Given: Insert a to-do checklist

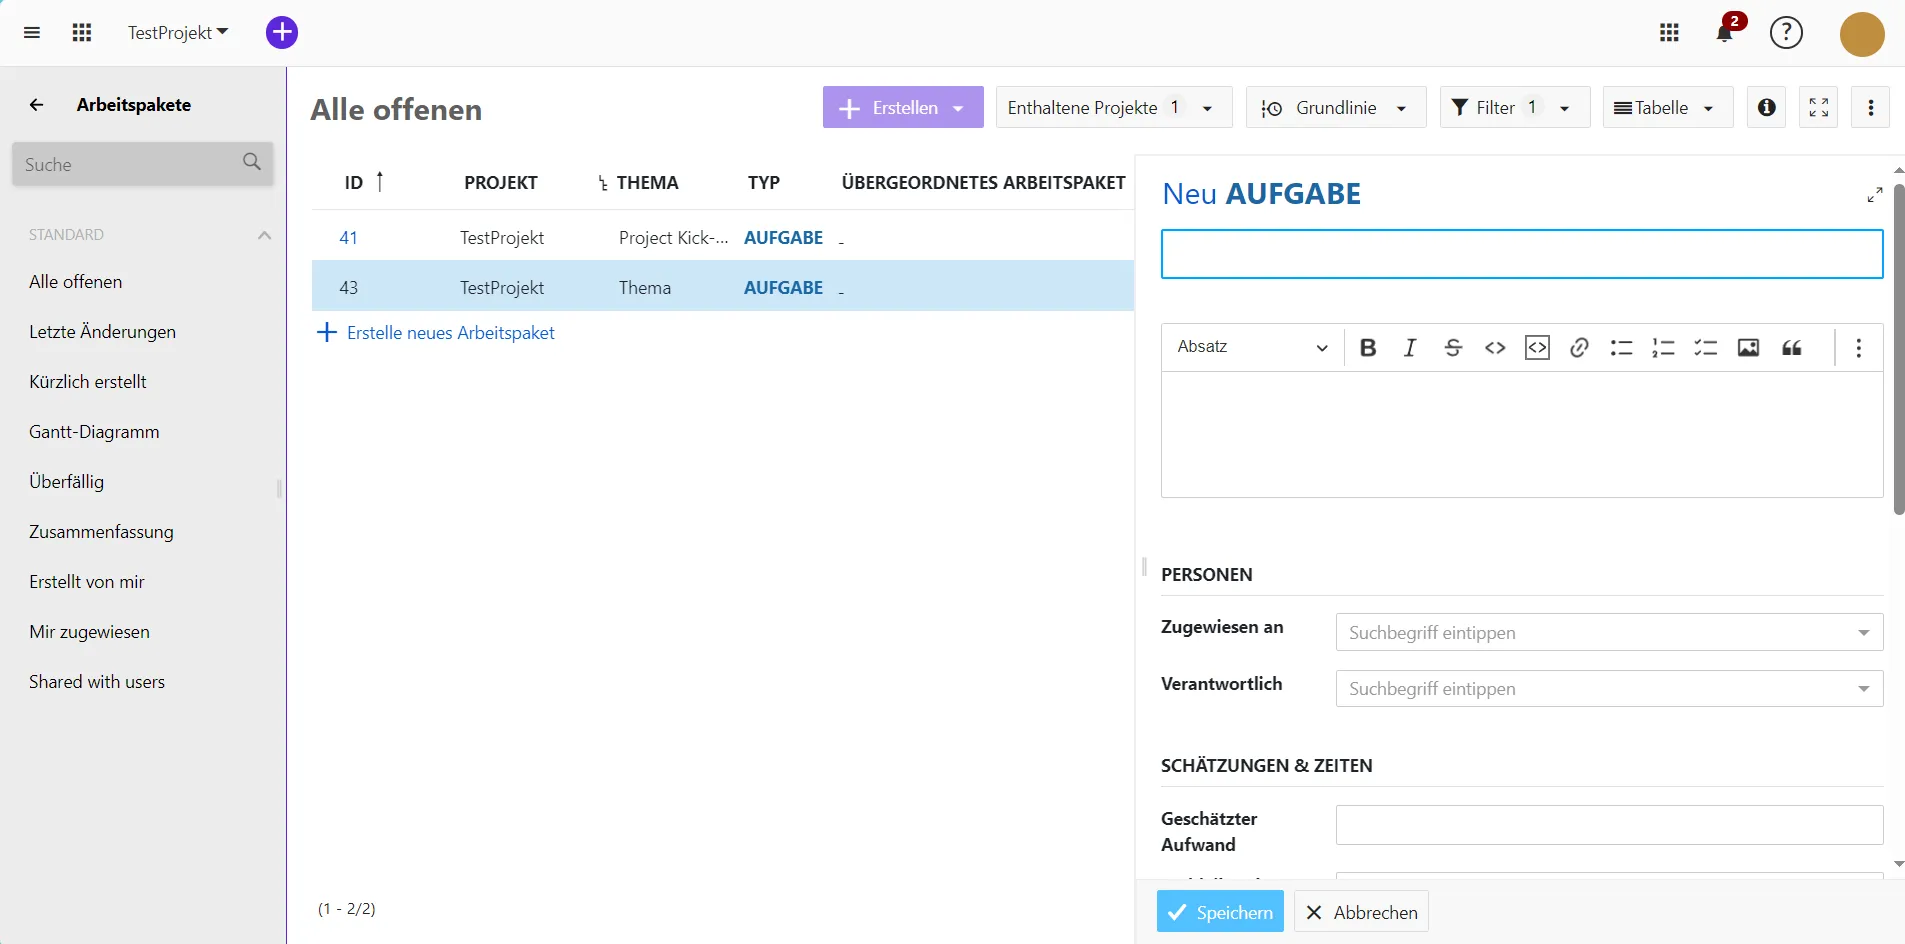Looking at the screenshot, I should pyautogui.click(x=1706, y=347).
